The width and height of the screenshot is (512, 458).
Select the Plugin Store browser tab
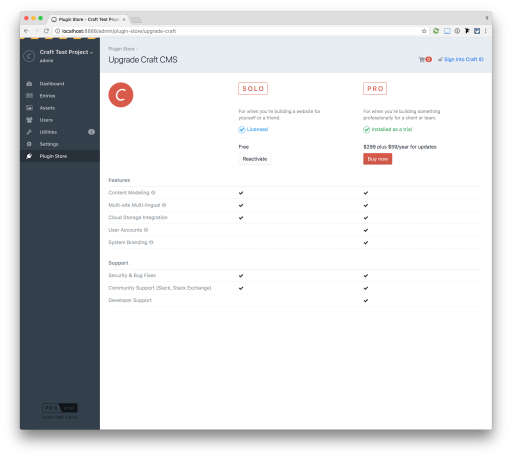coord(88,19)
